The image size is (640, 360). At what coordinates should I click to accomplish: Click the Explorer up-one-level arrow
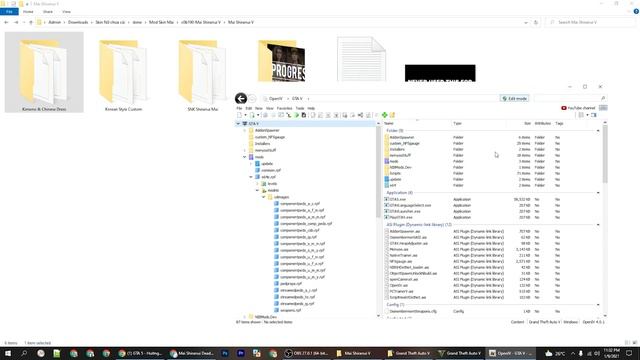click(x=31, y=22)
